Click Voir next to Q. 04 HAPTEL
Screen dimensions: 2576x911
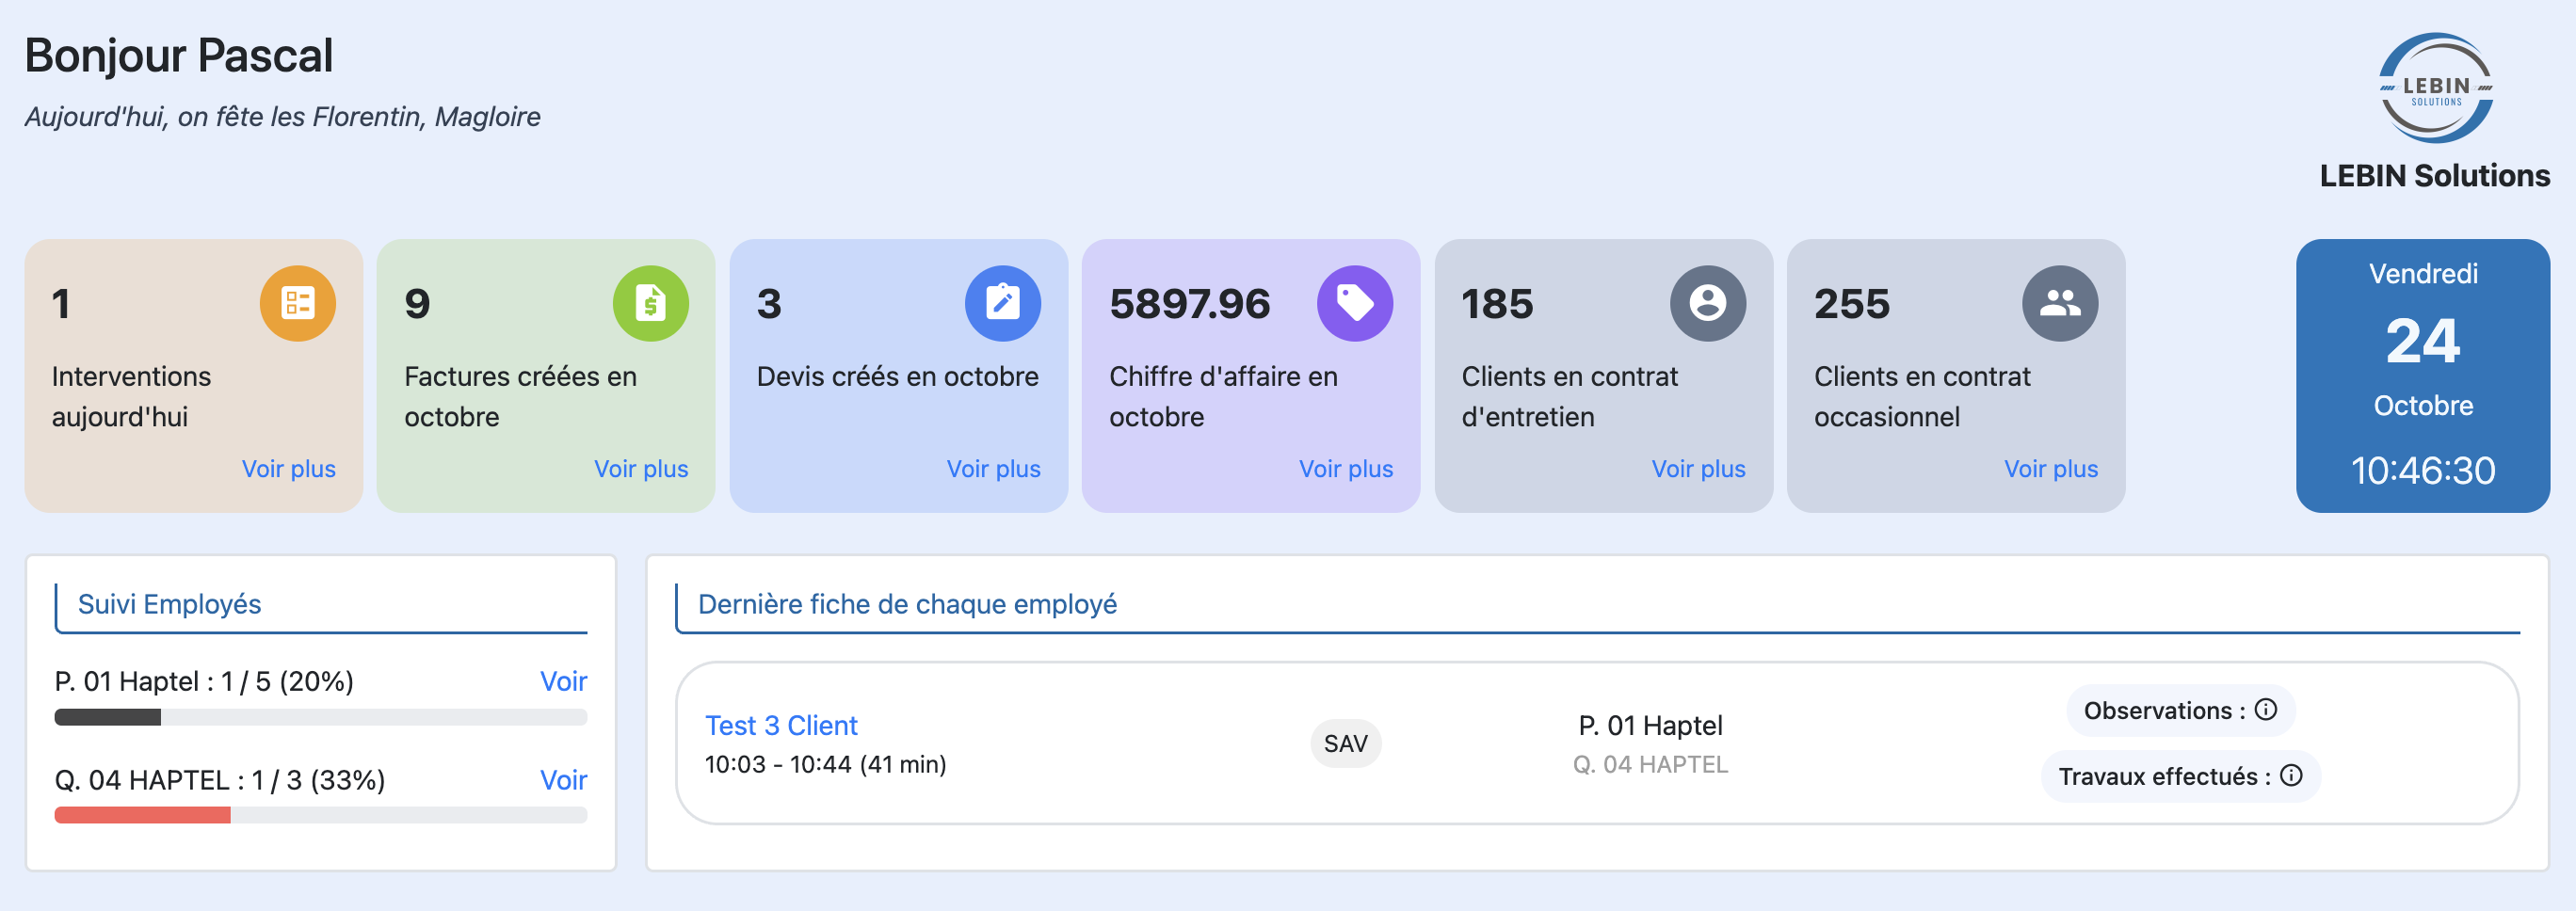pos(563,780)
